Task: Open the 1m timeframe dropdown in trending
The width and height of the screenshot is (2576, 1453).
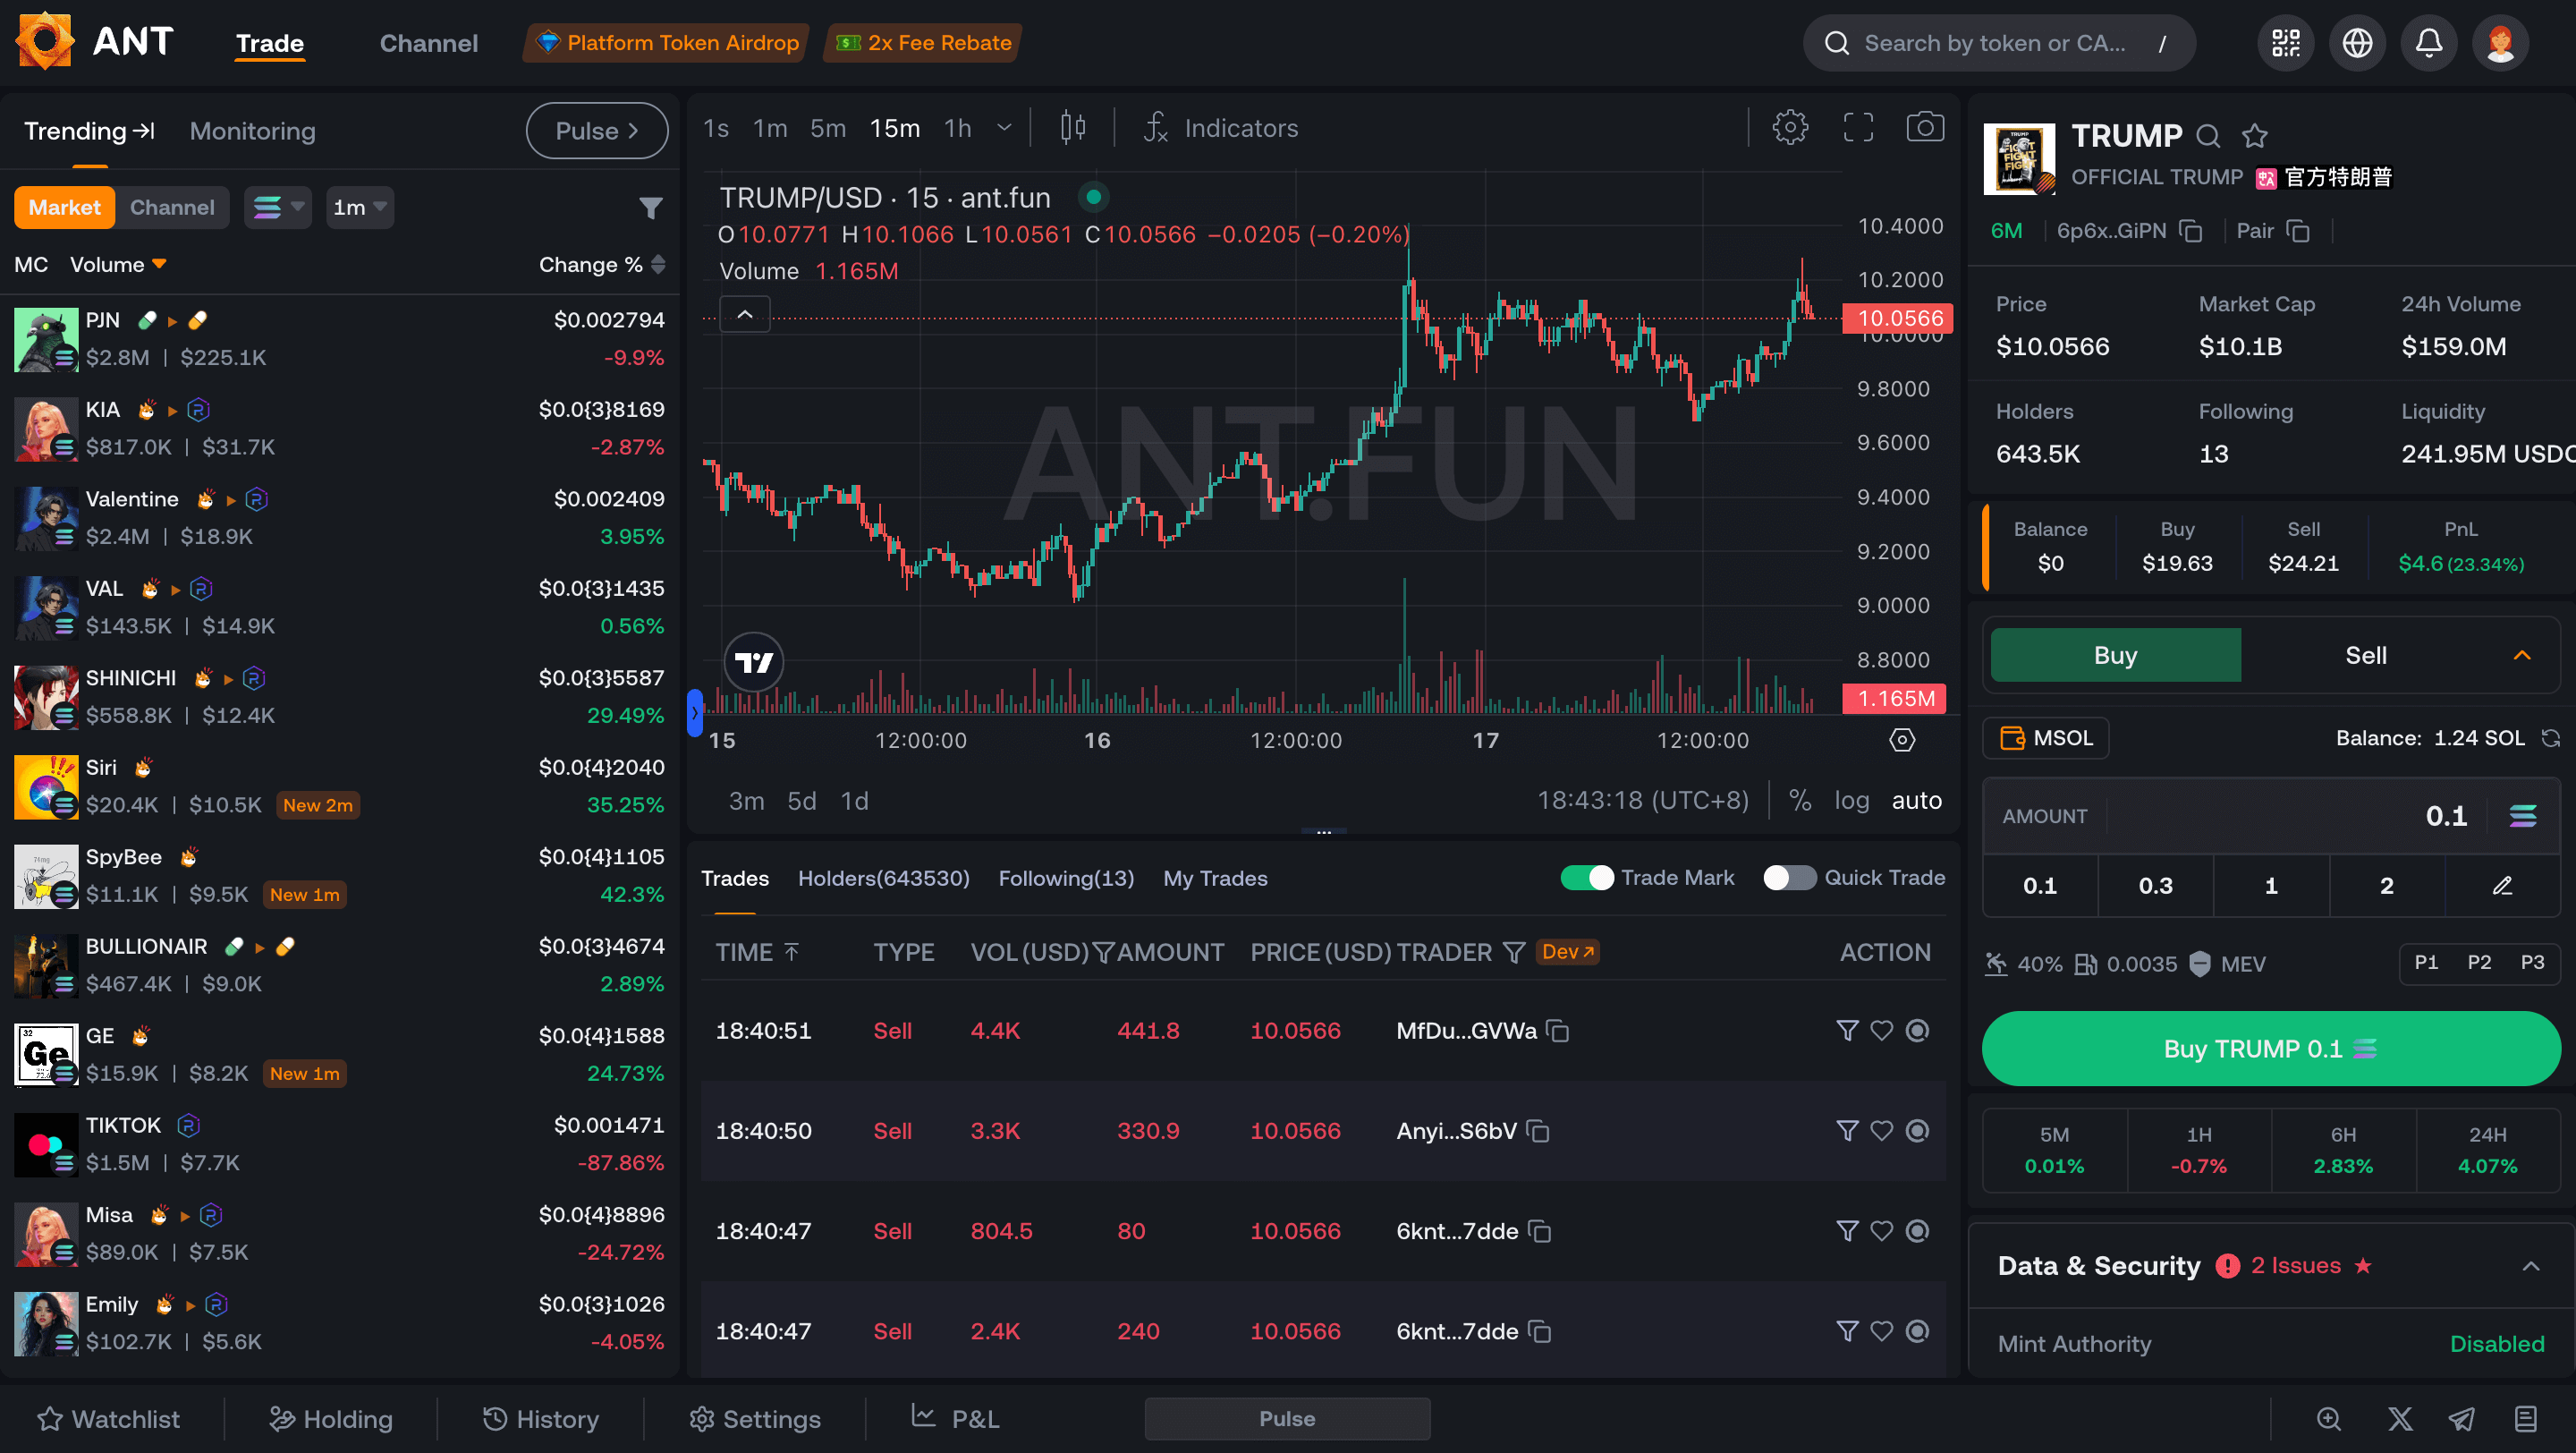Action: click(x=359, y=208)
